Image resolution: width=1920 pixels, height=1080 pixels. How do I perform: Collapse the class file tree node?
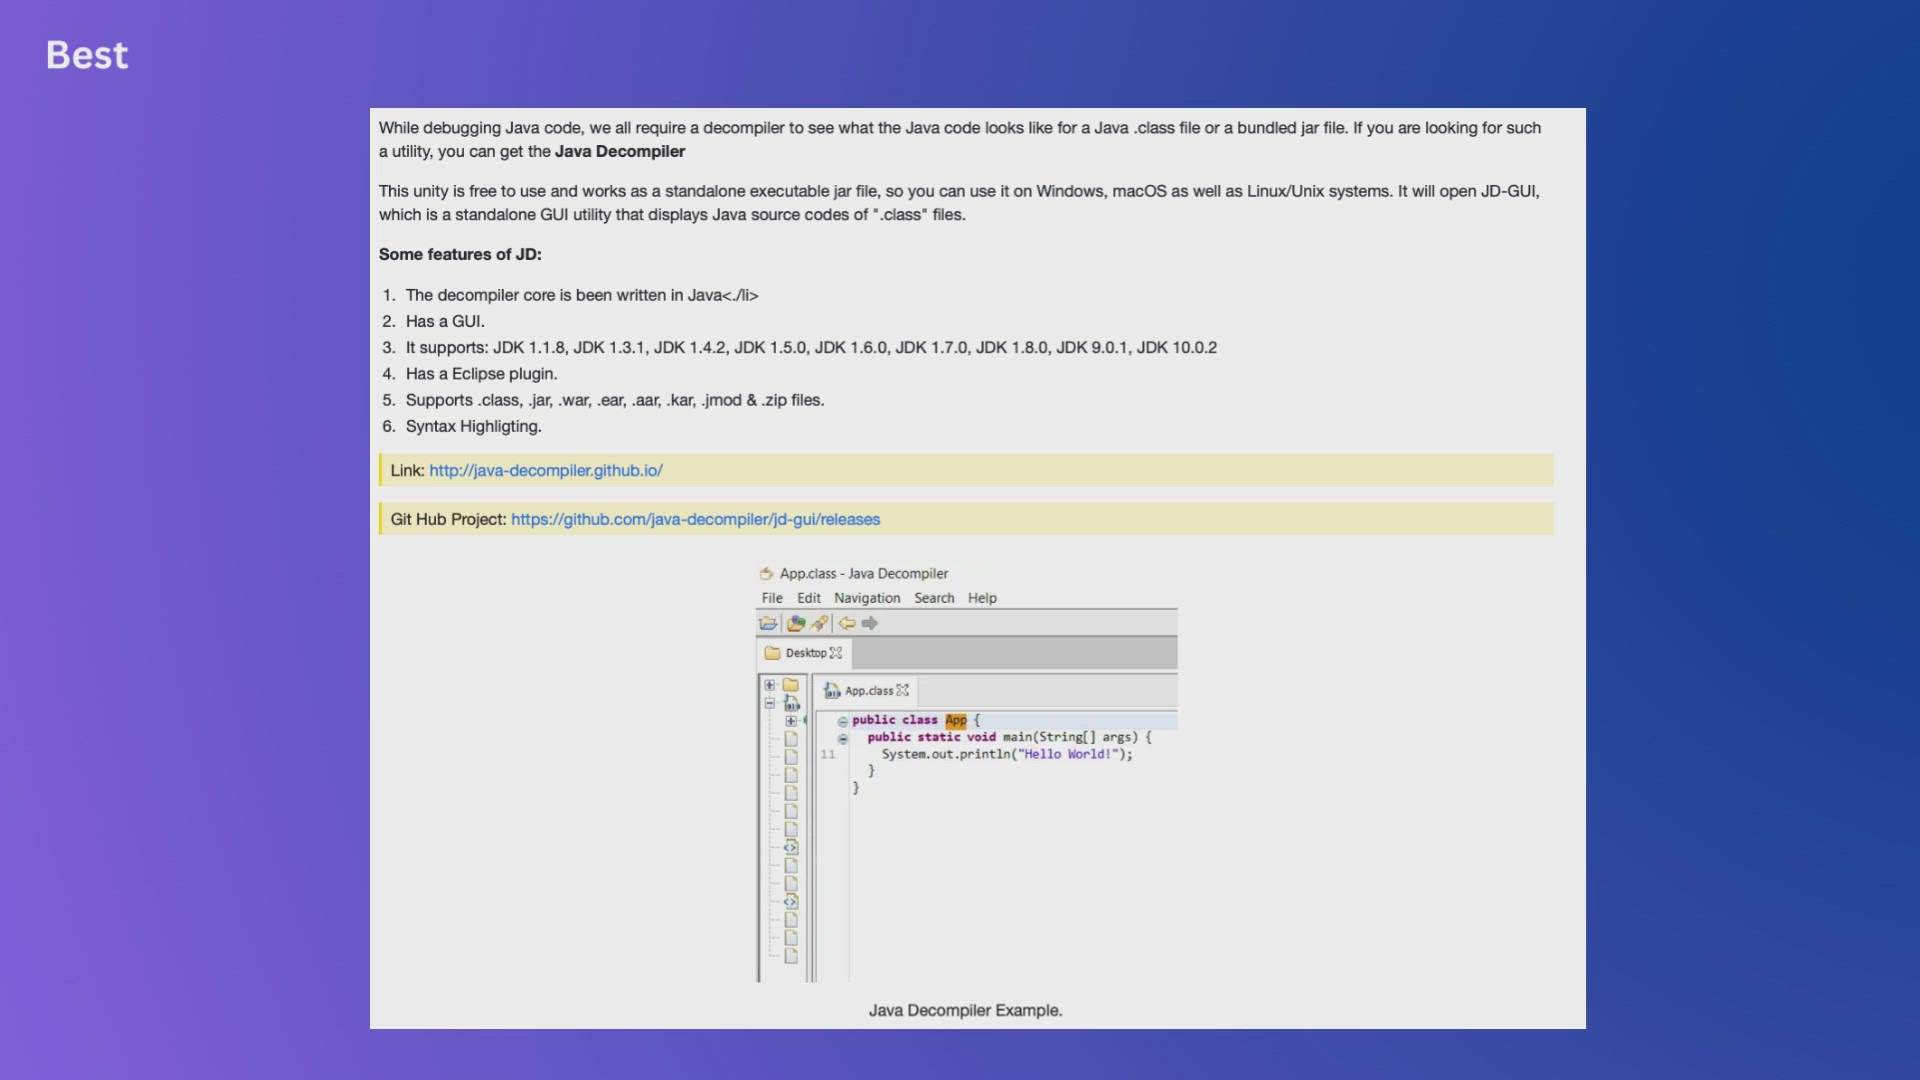click(x=770, y=703)
